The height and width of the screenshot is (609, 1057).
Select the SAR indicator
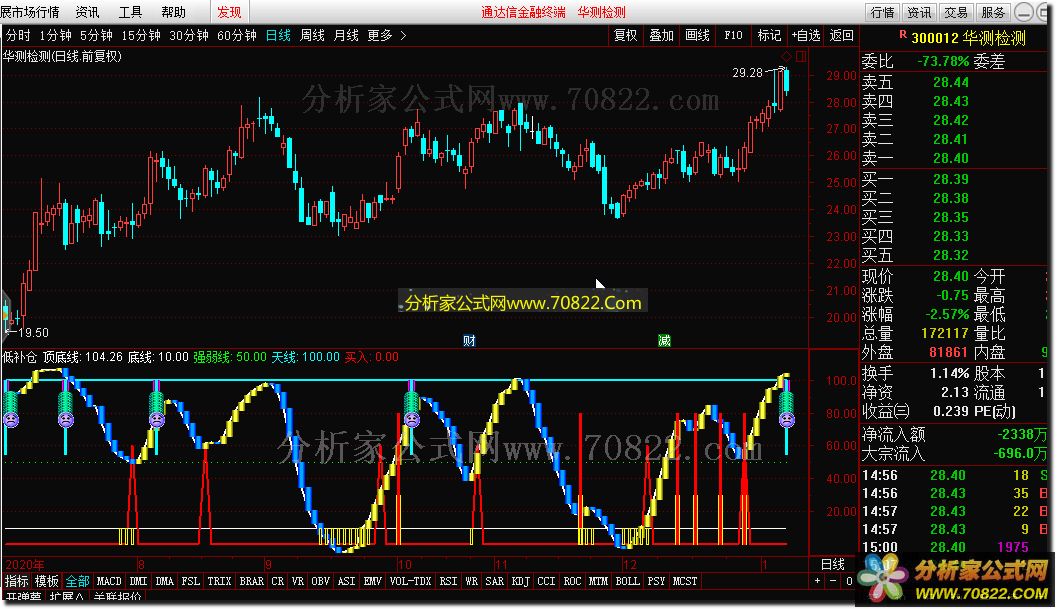click(495, 581)
